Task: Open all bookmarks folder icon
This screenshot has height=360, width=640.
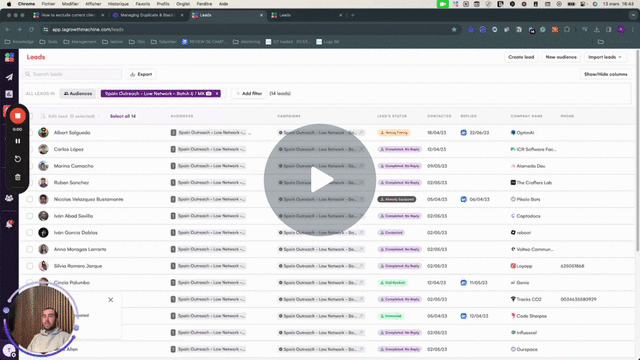Action: pos(600,42)
